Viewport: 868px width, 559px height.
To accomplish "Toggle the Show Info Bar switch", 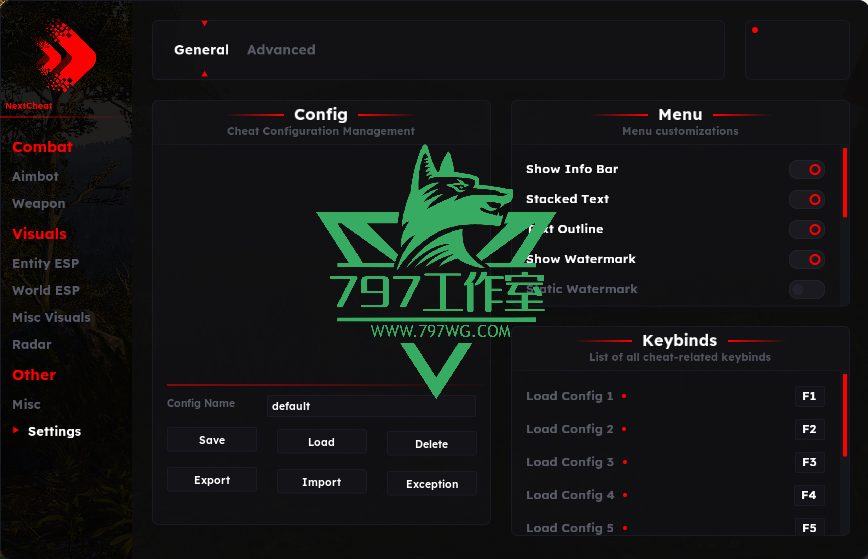I will point(807,169).
